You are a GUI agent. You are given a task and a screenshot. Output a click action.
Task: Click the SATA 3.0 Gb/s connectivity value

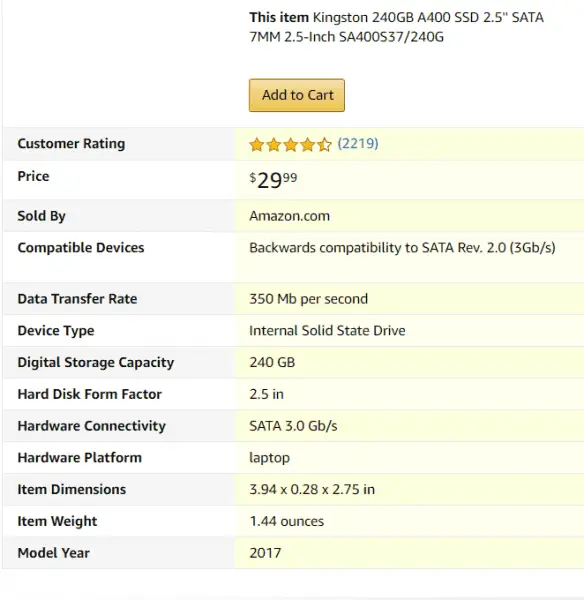[x=293, y=426]
